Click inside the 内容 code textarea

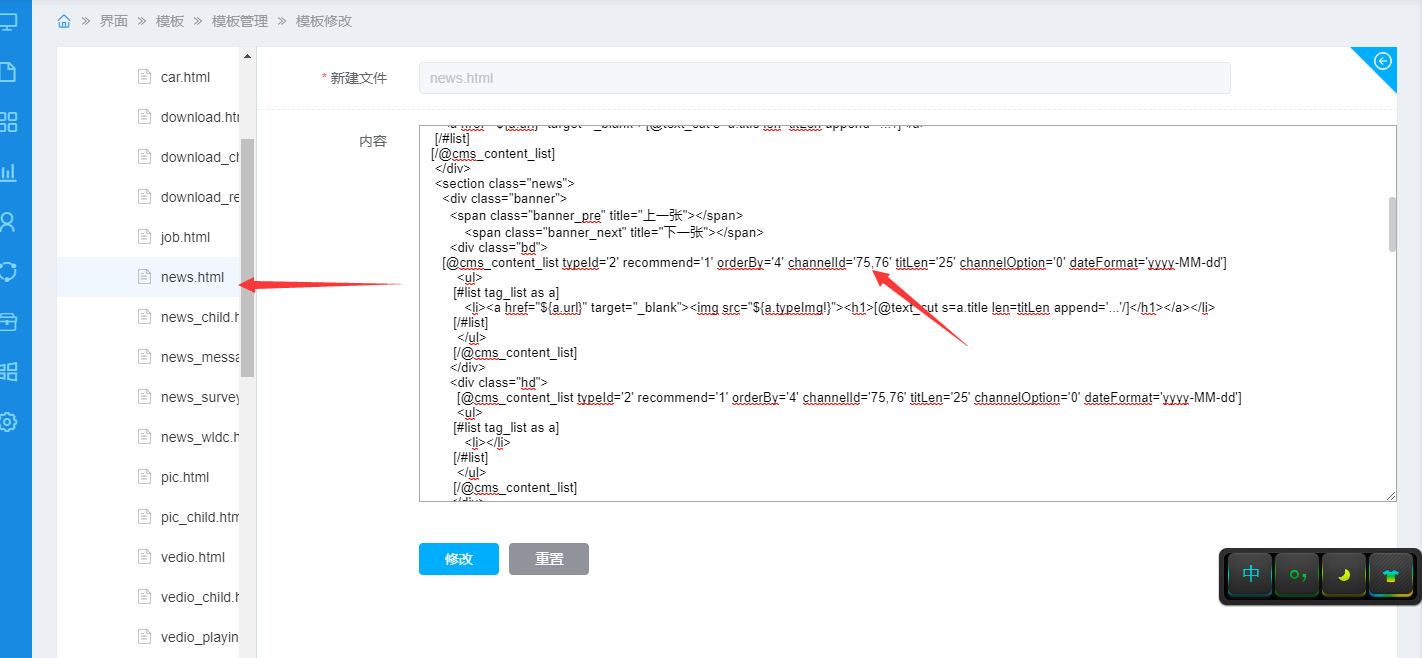907,313
